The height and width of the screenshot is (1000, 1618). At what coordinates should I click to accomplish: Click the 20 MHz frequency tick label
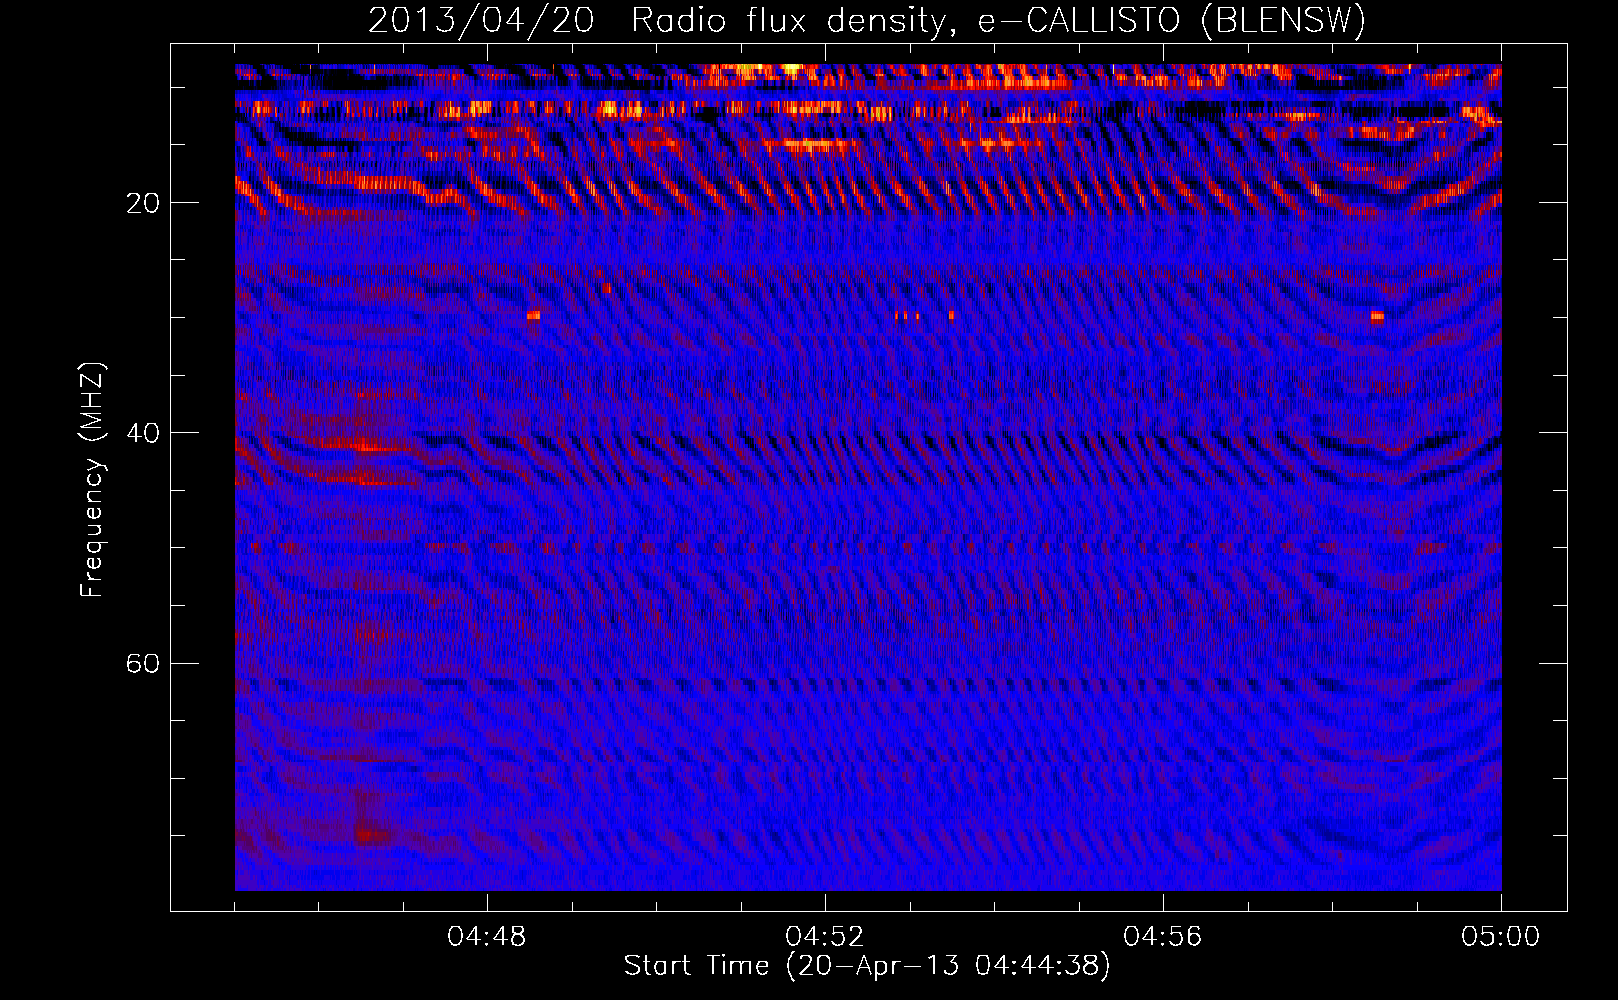click(143, 204)
